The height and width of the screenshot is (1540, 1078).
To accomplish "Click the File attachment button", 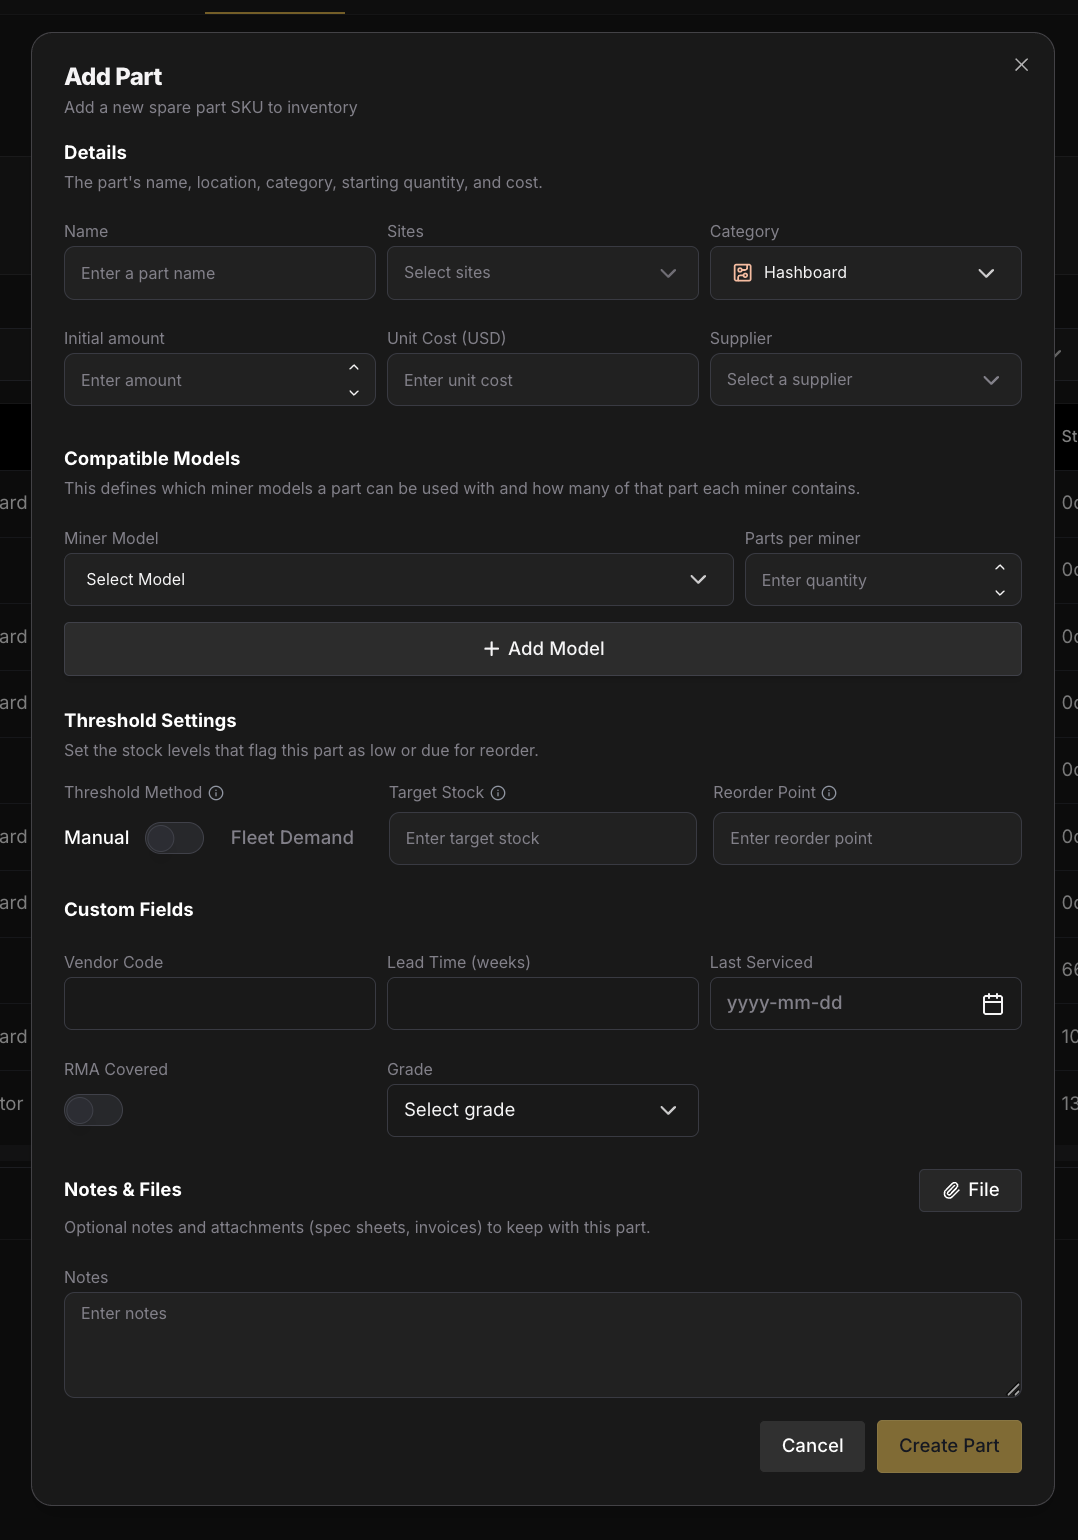I will click(970, 1190).
